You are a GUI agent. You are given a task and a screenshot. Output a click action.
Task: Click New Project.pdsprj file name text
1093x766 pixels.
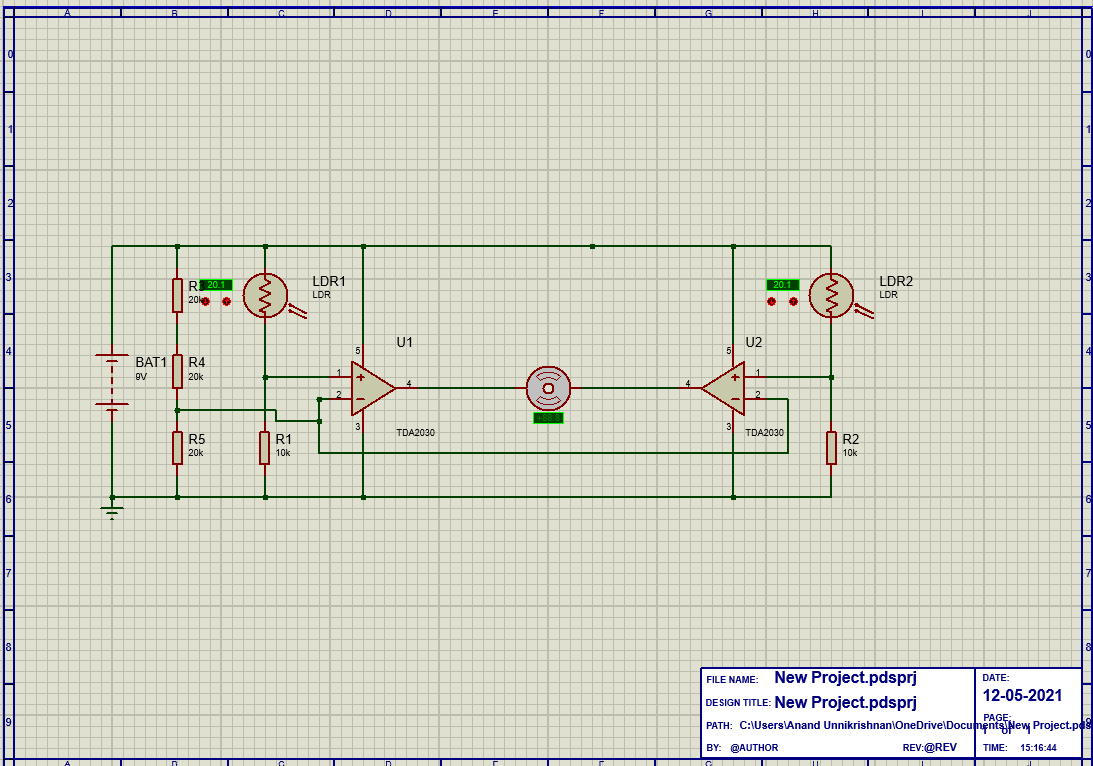tap(847, 677)
